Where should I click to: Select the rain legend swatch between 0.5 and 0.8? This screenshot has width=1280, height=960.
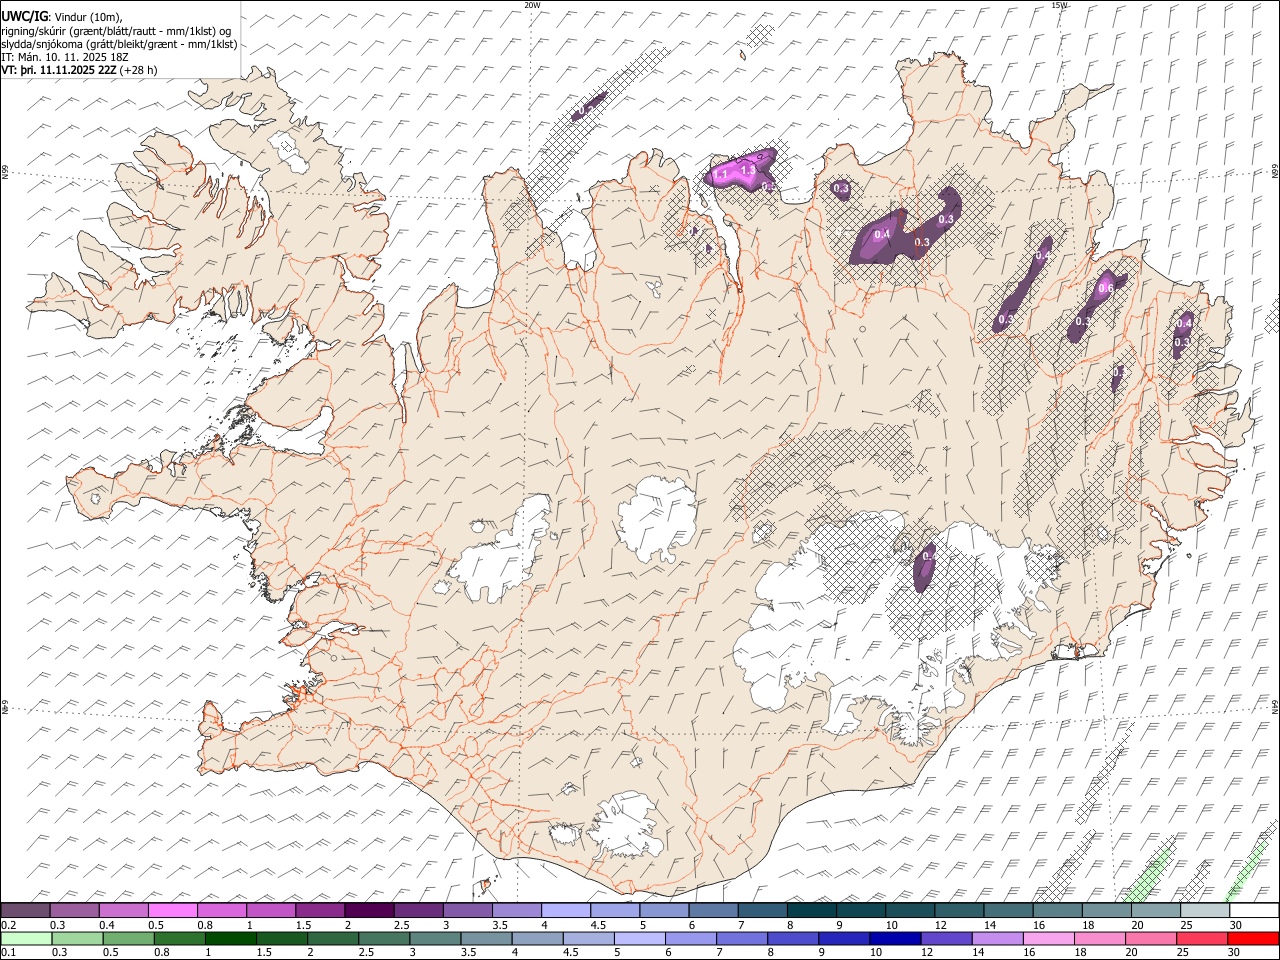[128, 938]
